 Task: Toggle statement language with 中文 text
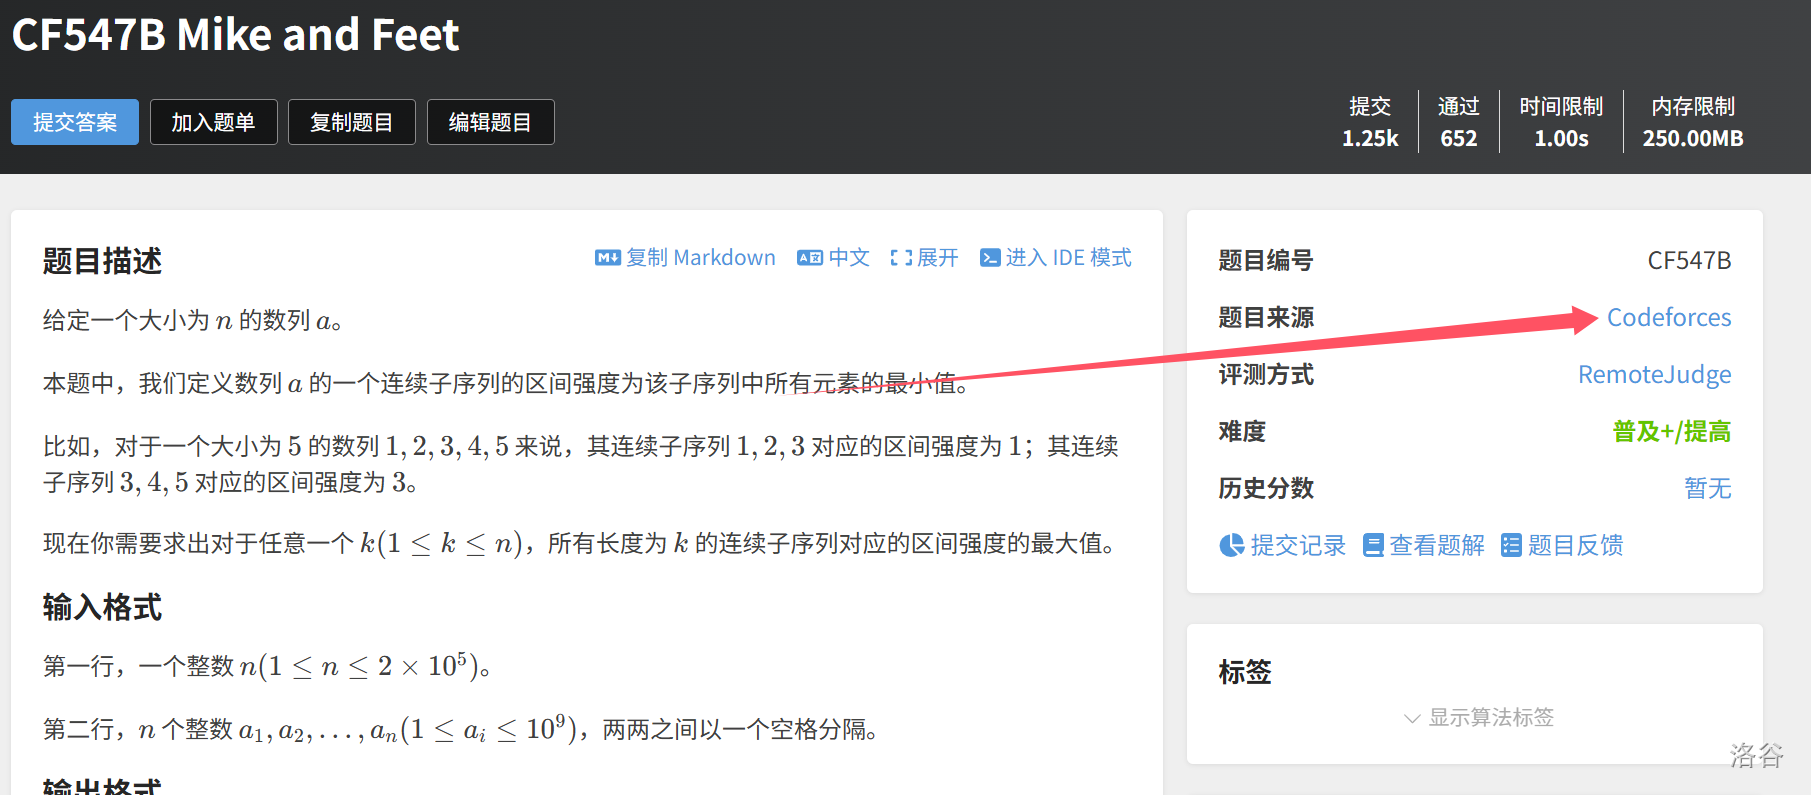(849, 258)
